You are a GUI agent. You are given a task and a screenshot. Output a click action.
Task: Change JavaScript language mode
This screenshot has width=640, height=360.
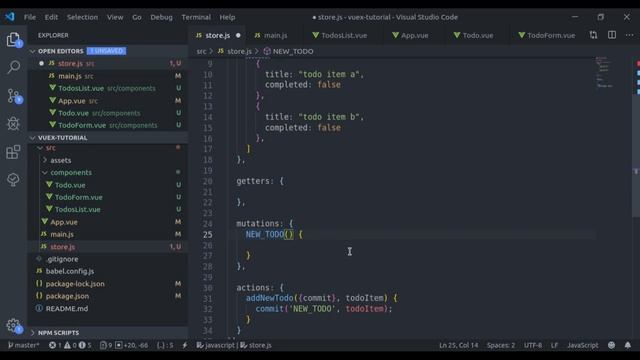pyautogui.click(x=582, y=345)
